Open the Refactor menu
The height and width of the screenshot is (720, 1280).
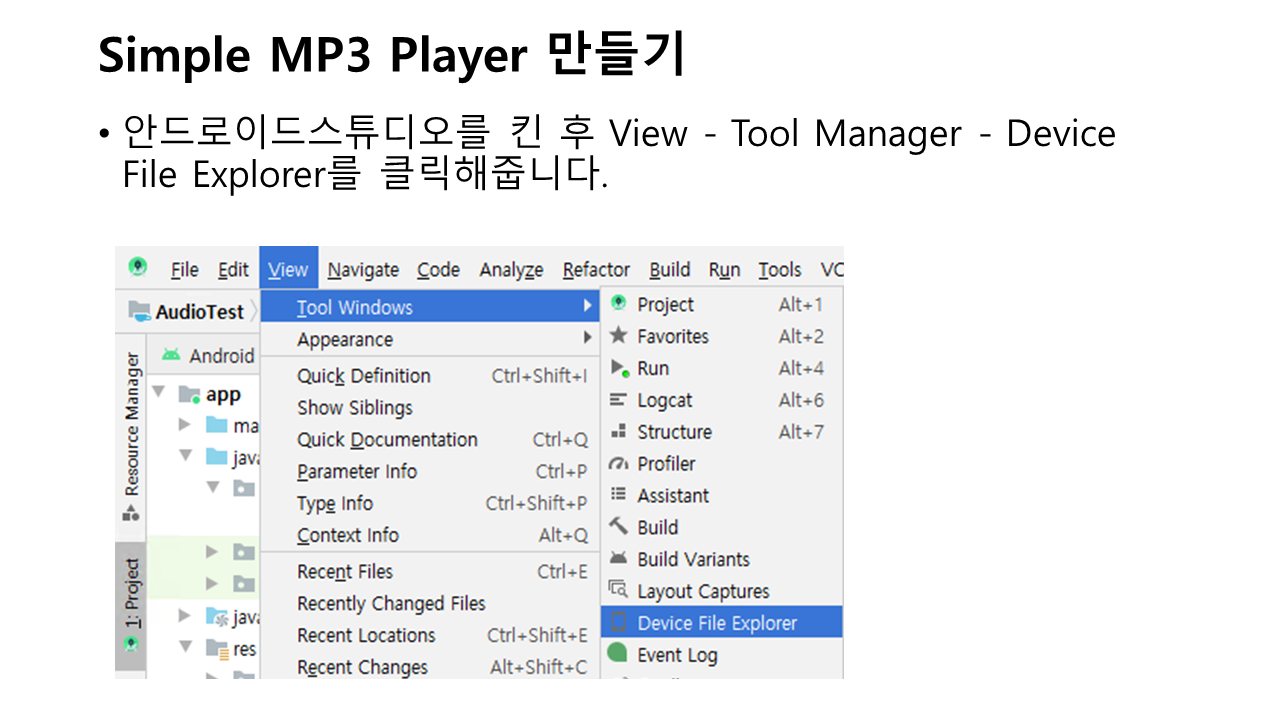pos(596,270)
